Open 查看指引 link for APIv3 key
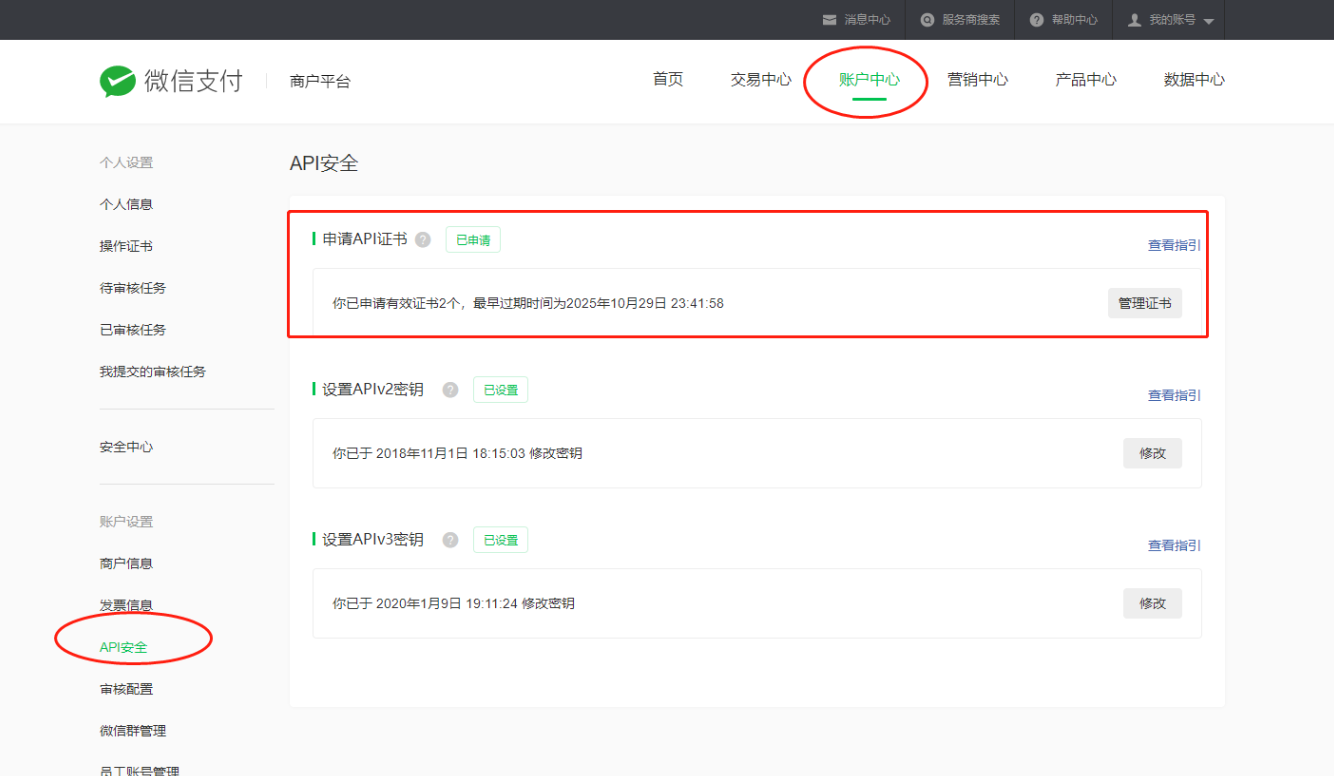1334x776 pixels. coord(1174,545)
